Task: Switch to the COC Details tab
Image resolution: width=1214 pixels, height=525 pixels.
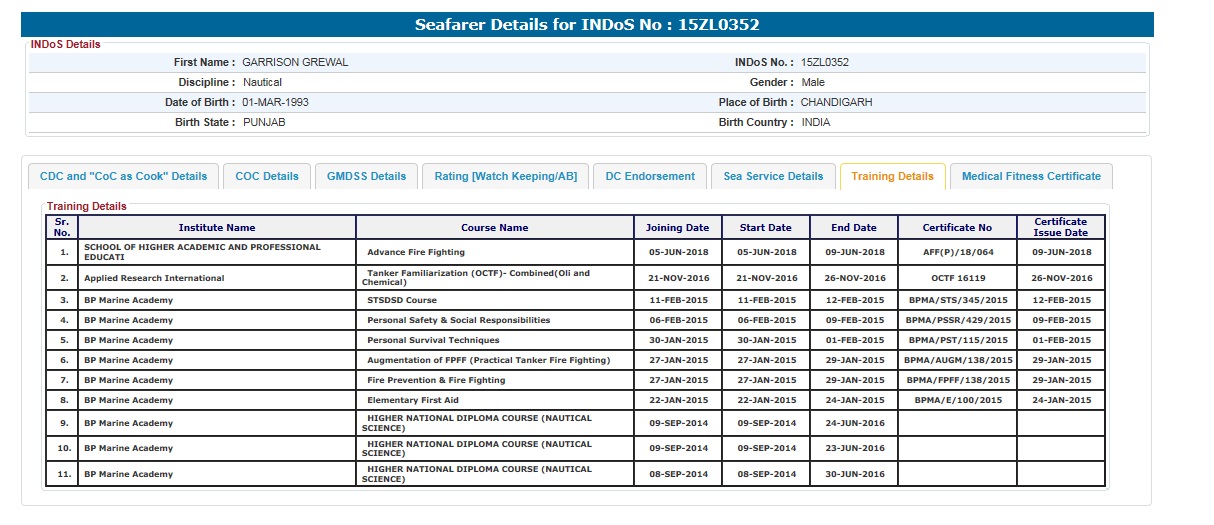Action: click(x=267, y=176)
